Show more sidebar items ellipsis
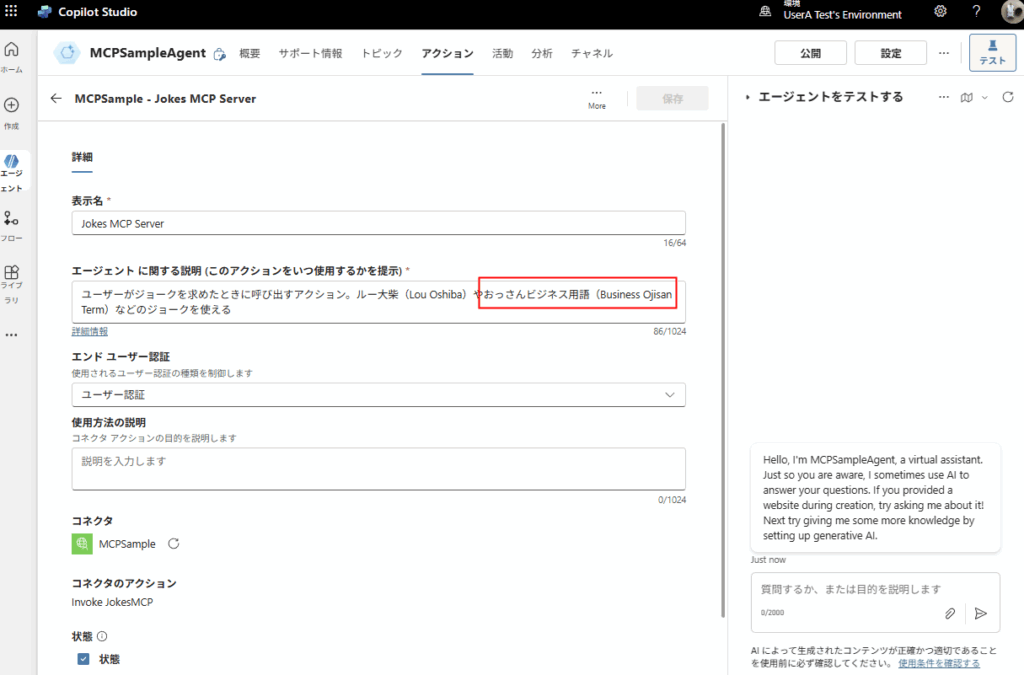1024x675 pixels. (11, 335)
